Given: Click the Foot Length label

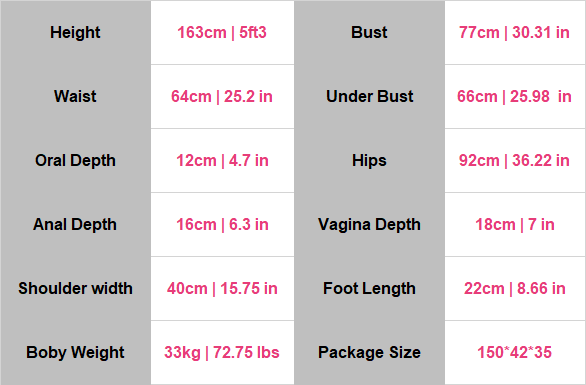Looking at the screenshot, I should (369, 289).
